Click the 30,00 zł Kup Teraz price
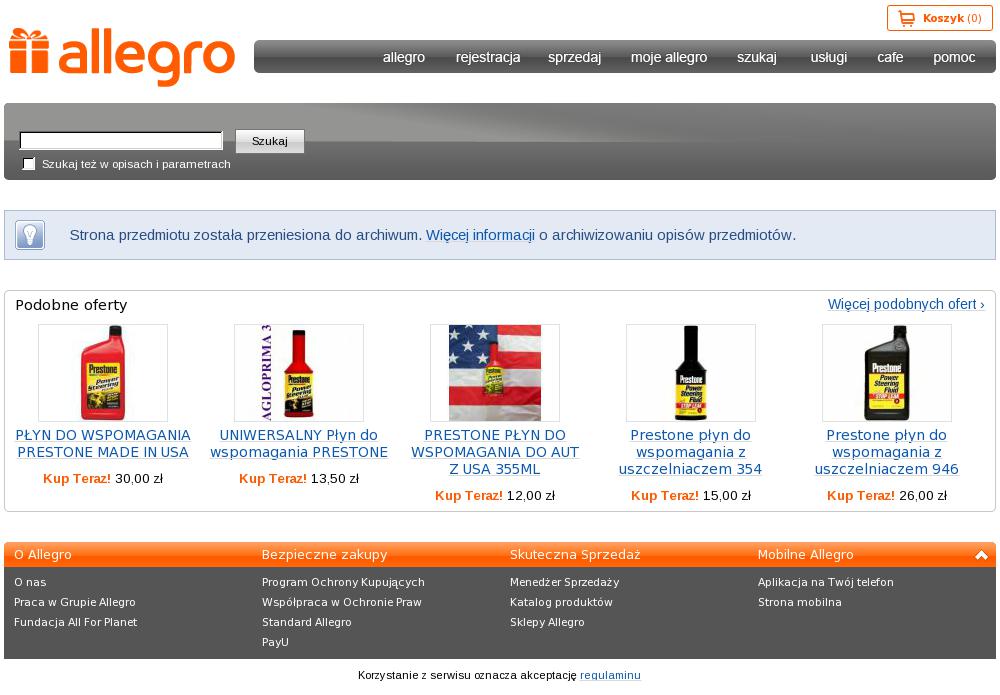 [103, 479]
